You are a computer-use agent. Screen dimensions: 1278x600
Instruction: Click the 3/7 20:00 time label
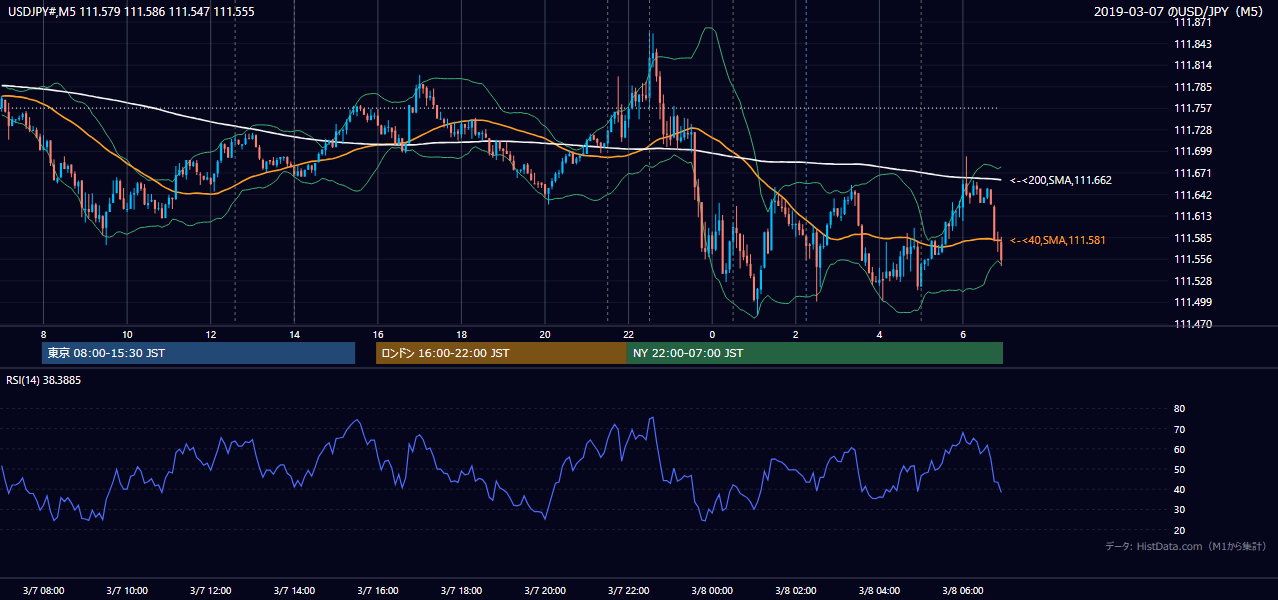click(545, 590)
